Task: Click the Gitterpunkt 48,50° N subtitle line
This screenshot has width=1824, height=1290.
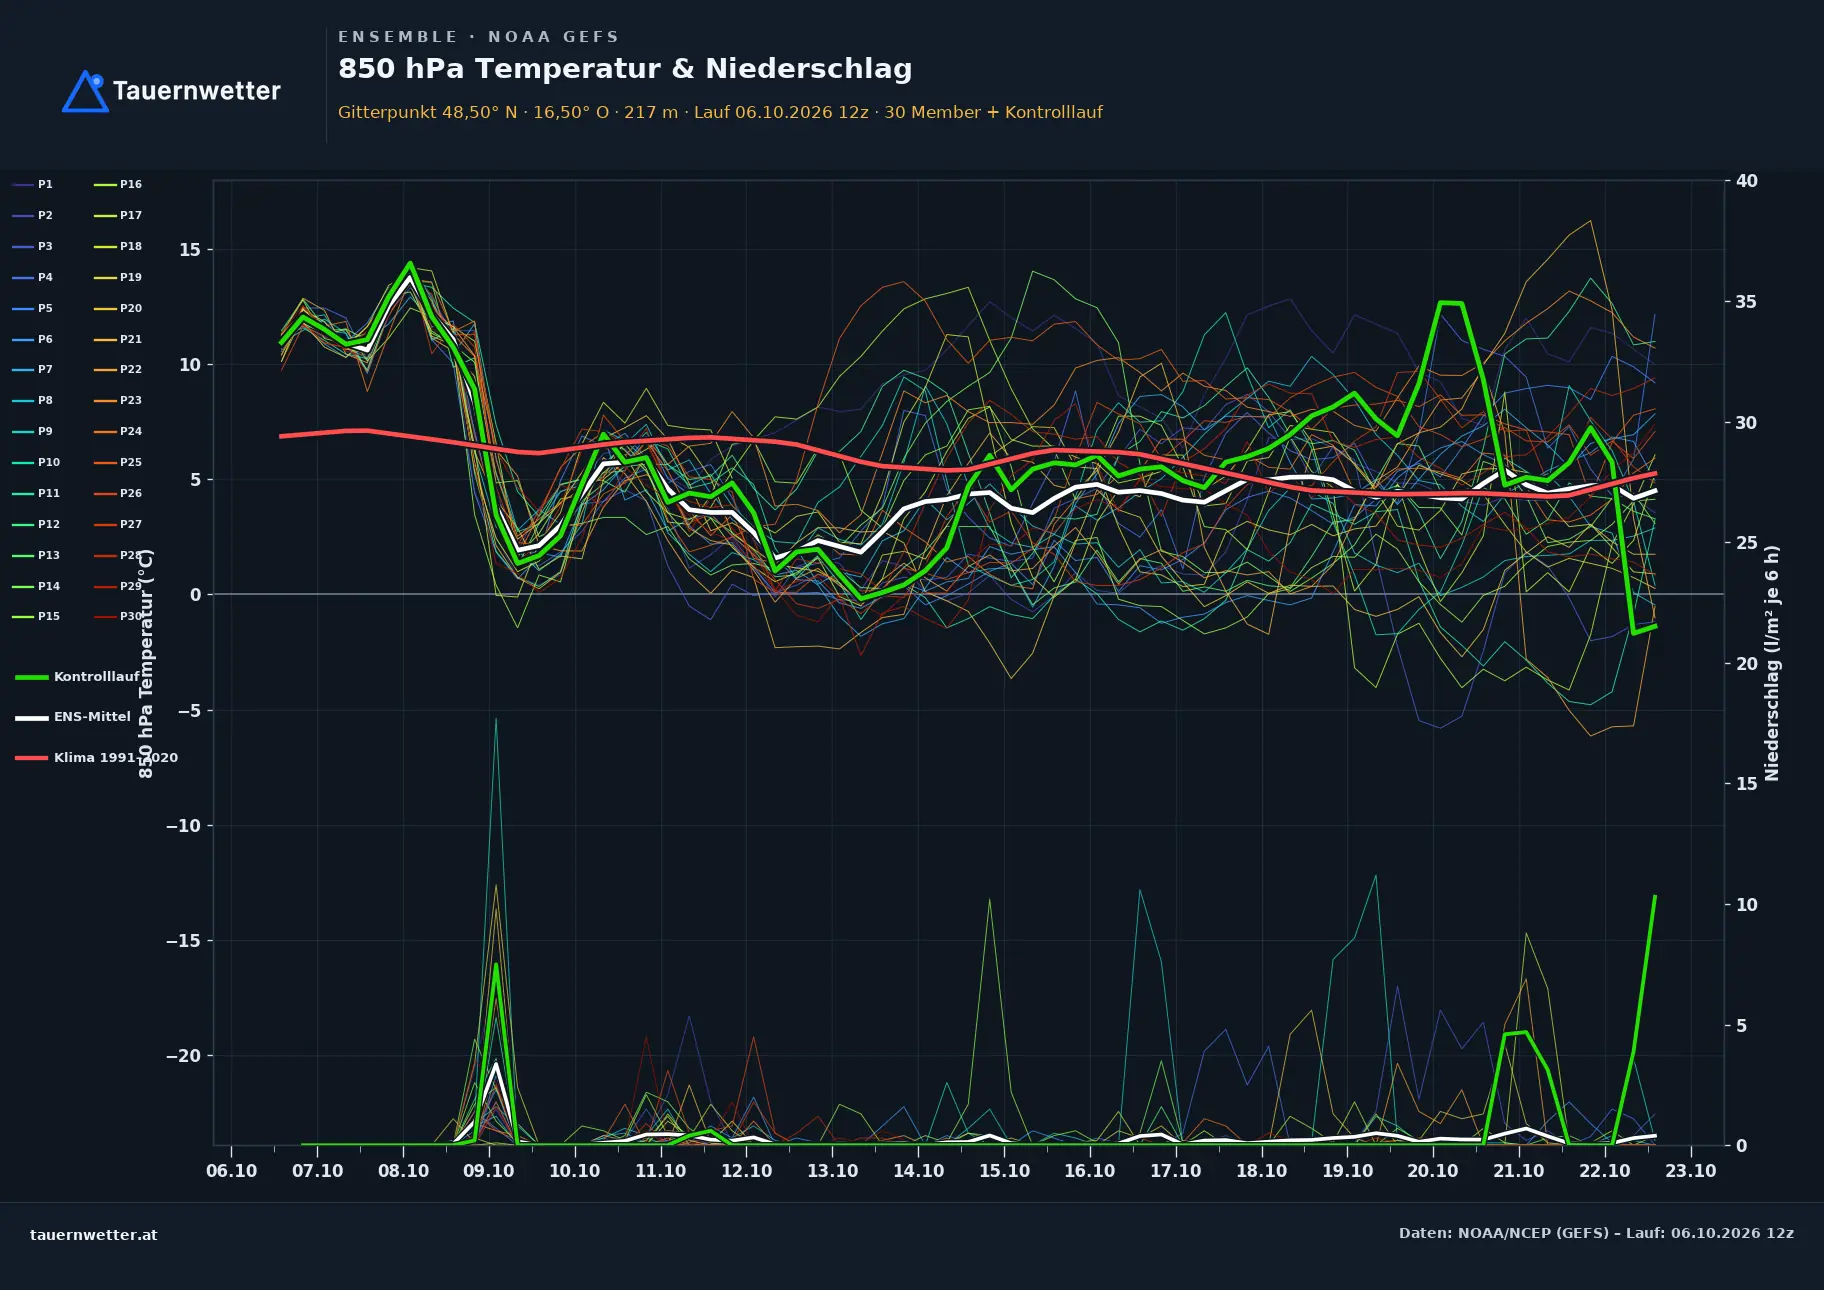Action: pos(720,112)
